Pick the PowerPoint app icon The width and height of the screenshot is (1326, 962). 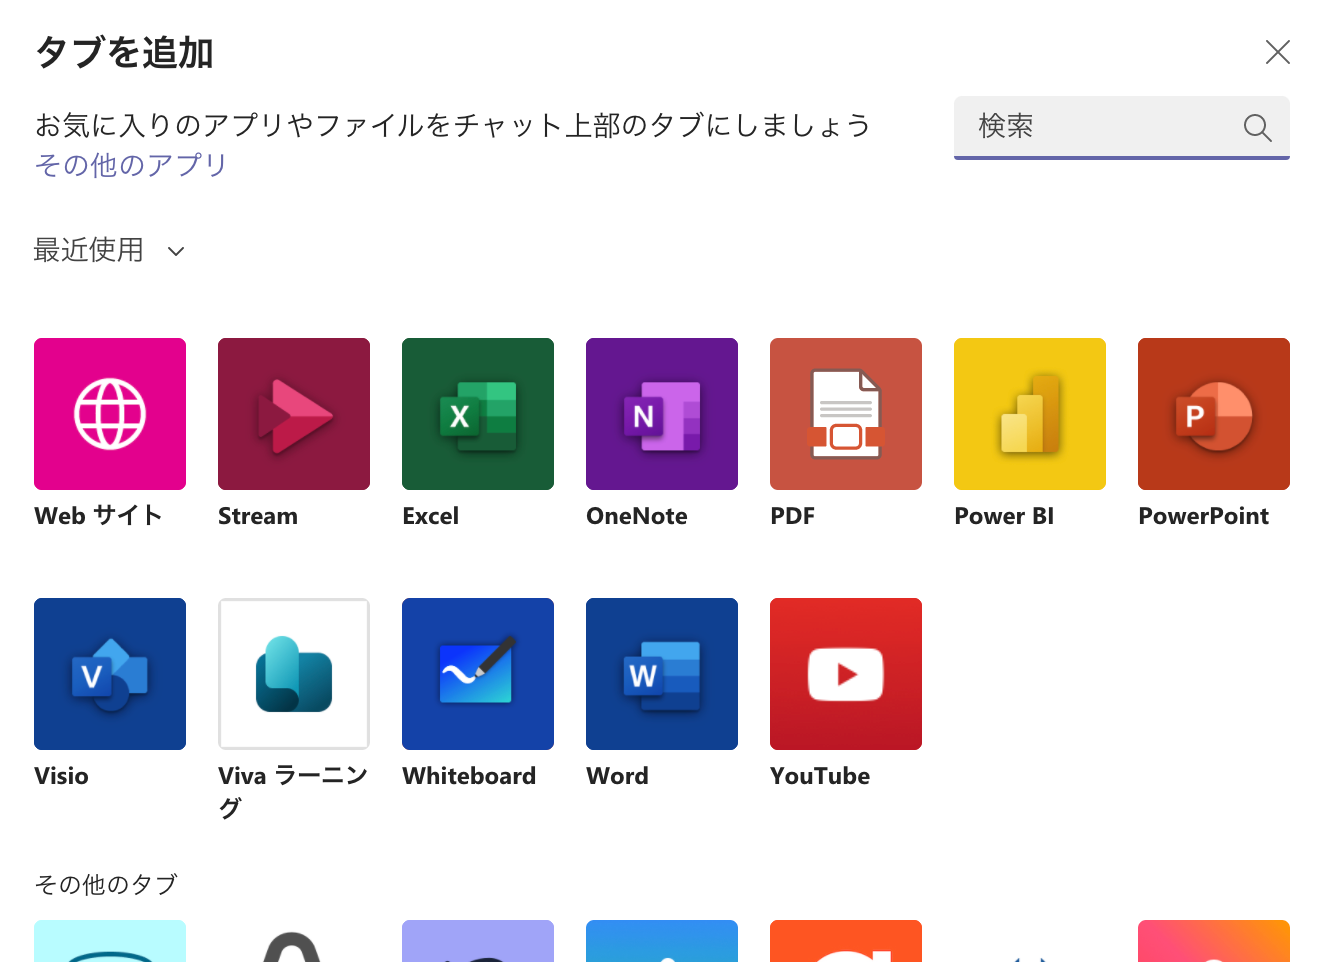pyautogui.click(x=1214, y=414)
